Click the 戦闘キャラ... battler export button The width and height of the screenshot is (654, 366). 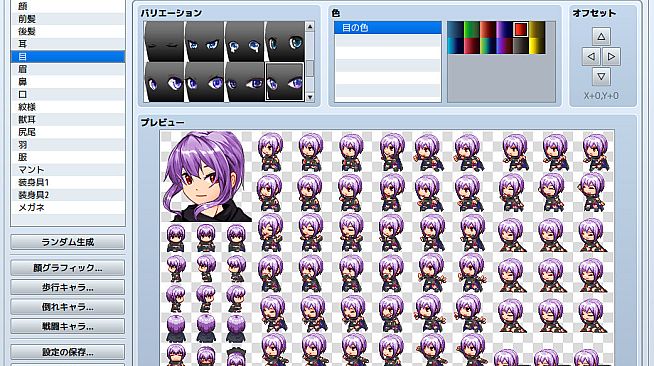coord(68,326)
